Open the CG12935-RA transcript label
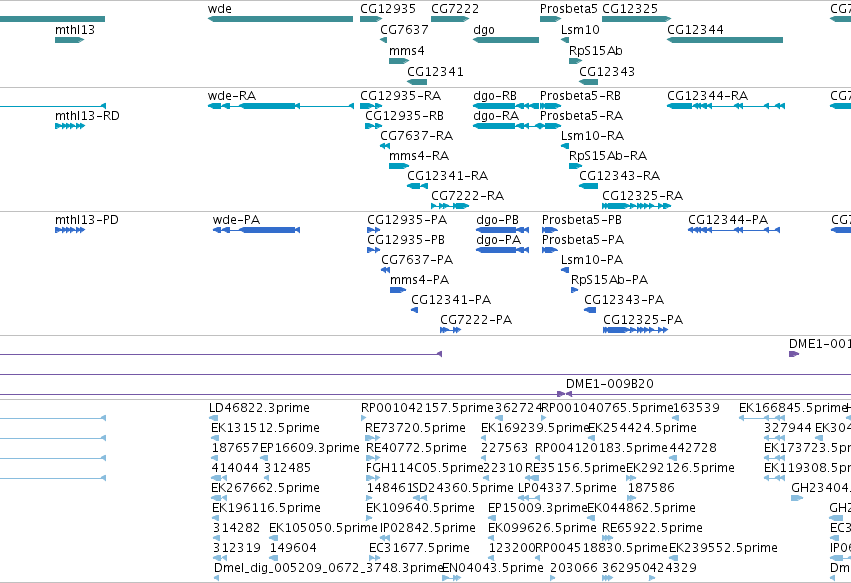Screen dimensions: 851x583 pos(401,96)
